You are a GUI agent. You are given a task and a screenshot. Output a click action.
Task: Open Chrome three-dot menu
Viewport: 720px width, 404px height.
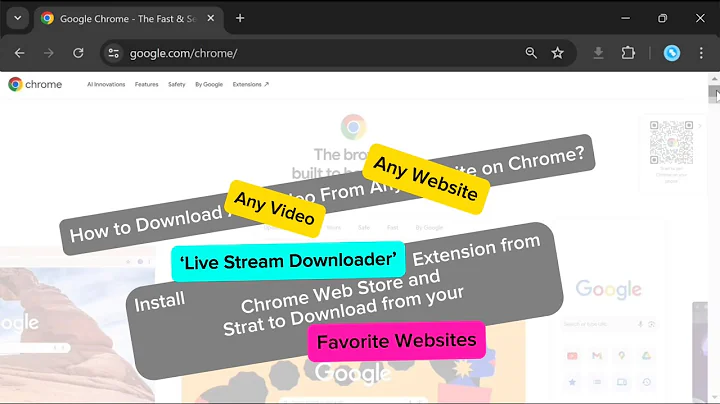tap(701, 53)
